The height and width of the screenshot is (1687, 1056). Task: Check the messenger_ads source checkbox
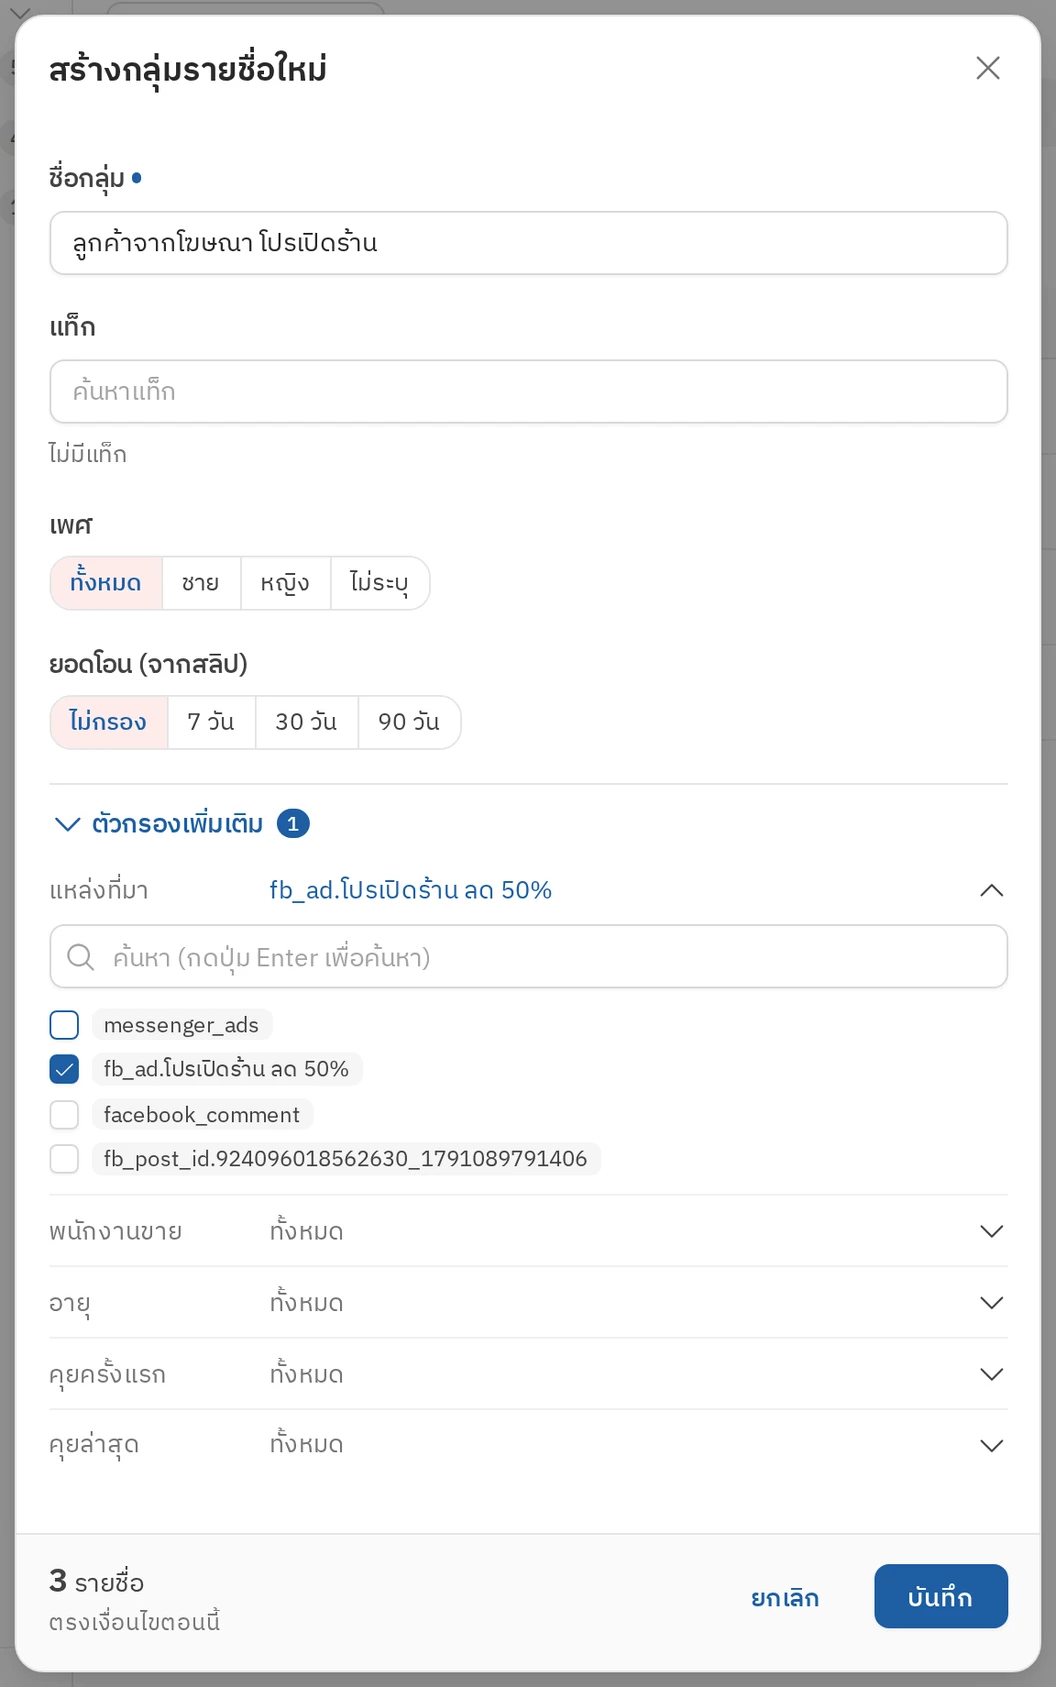(x=64, y=1025)
